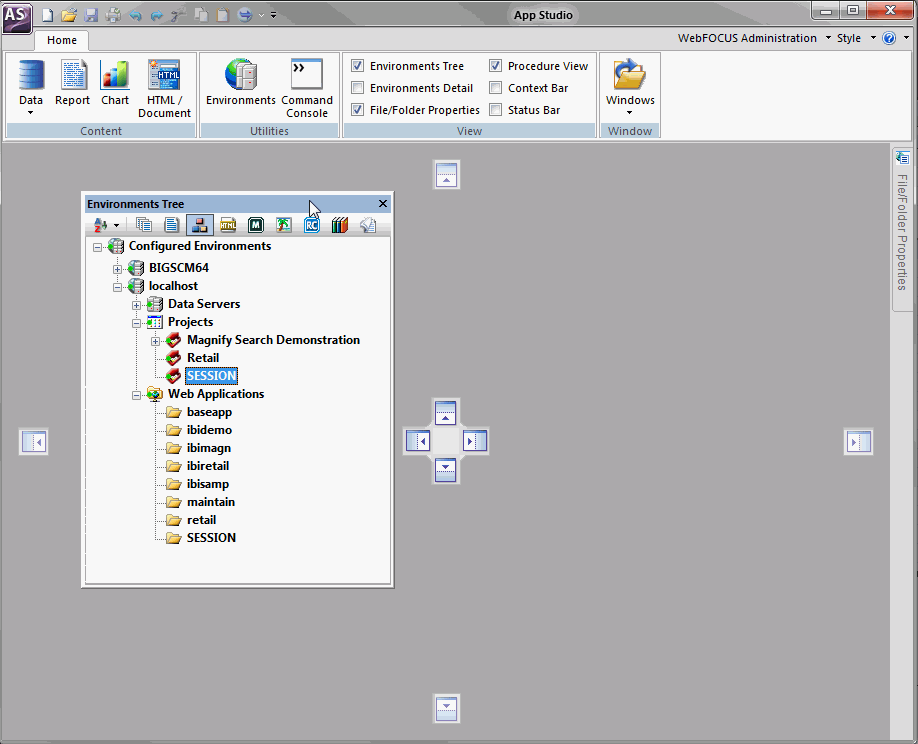Expand Magnify Search Demonstration project

point(155,341)
